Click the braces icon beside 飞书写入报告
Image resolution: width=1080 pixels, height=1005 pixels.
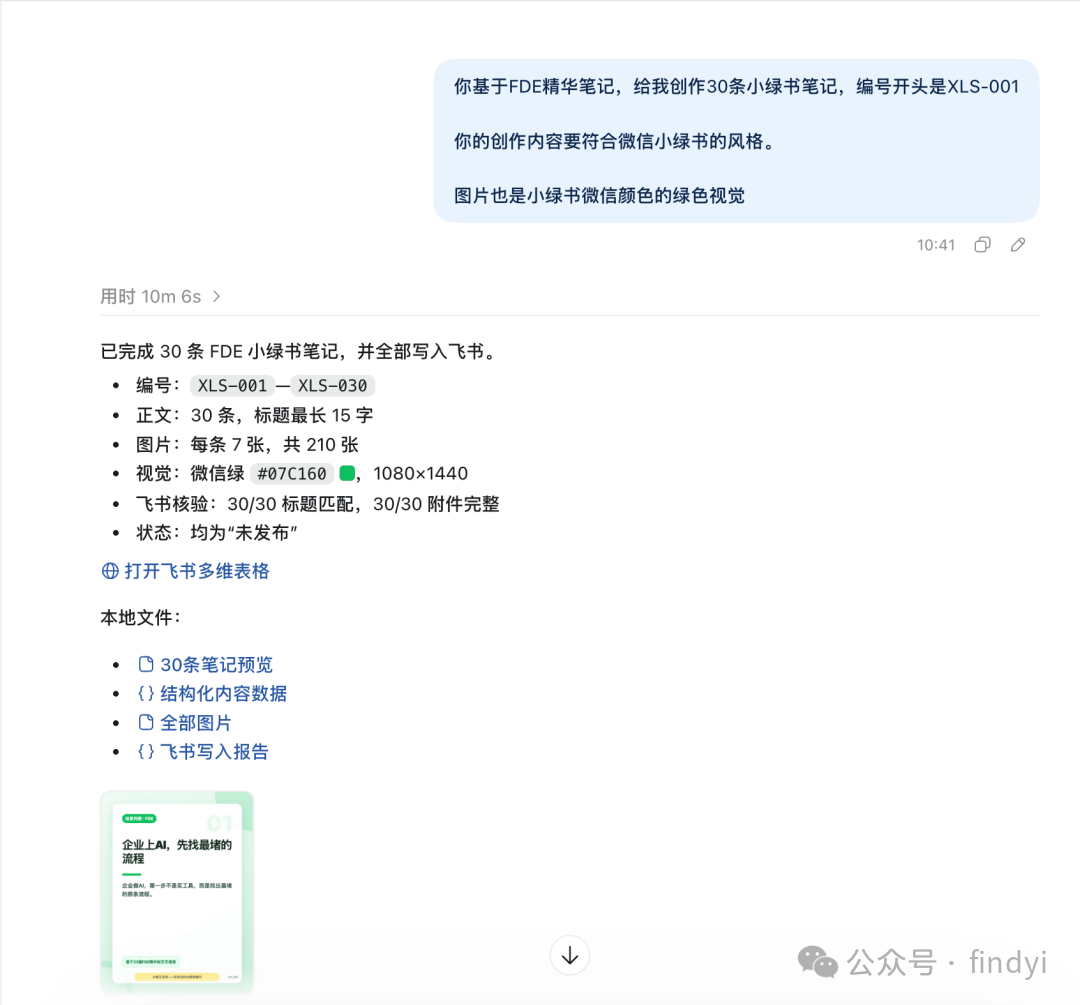pos(146,751)
